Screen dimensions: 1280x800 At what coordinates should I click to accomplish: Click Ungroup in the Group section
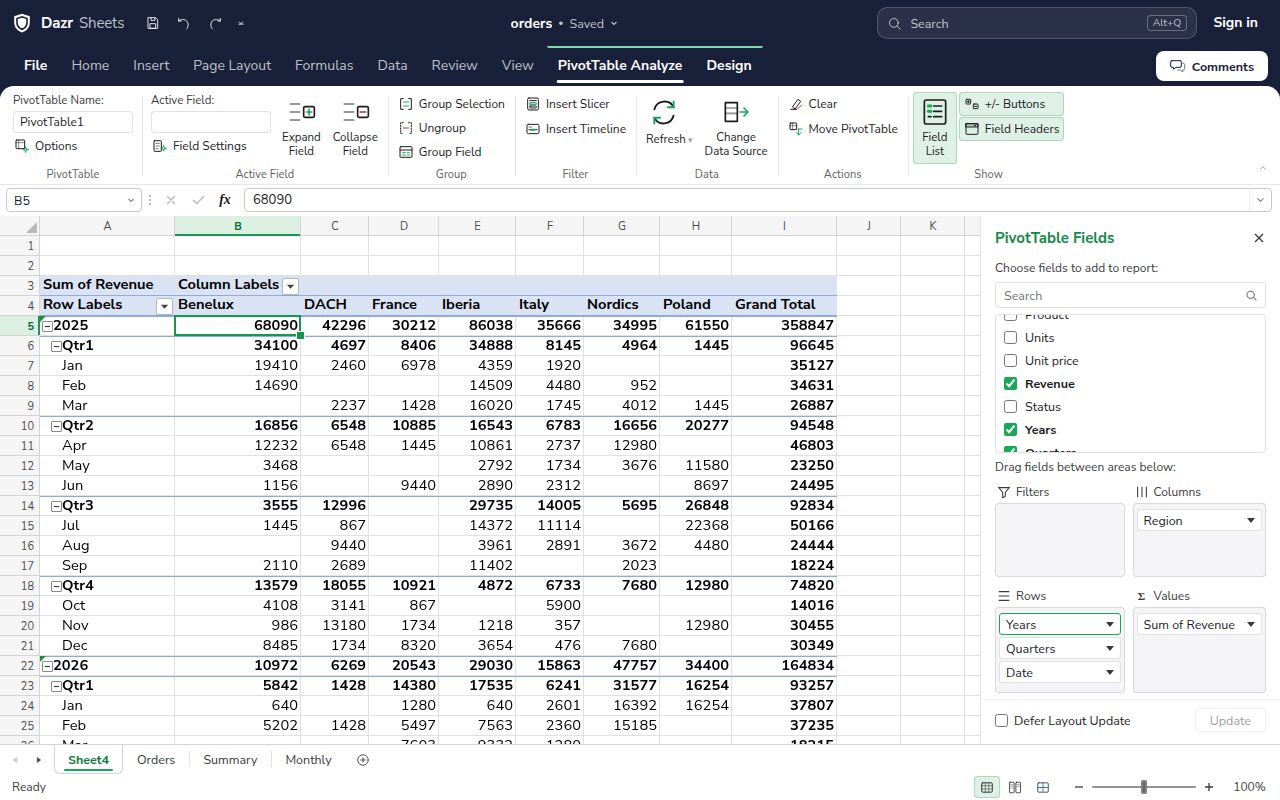pos(433,128)
